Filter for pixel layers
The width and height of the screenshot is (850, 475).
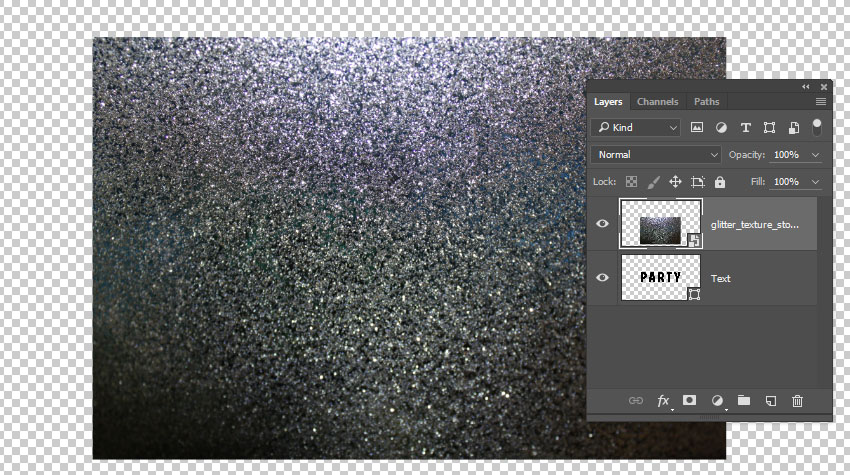pos(697,128)
